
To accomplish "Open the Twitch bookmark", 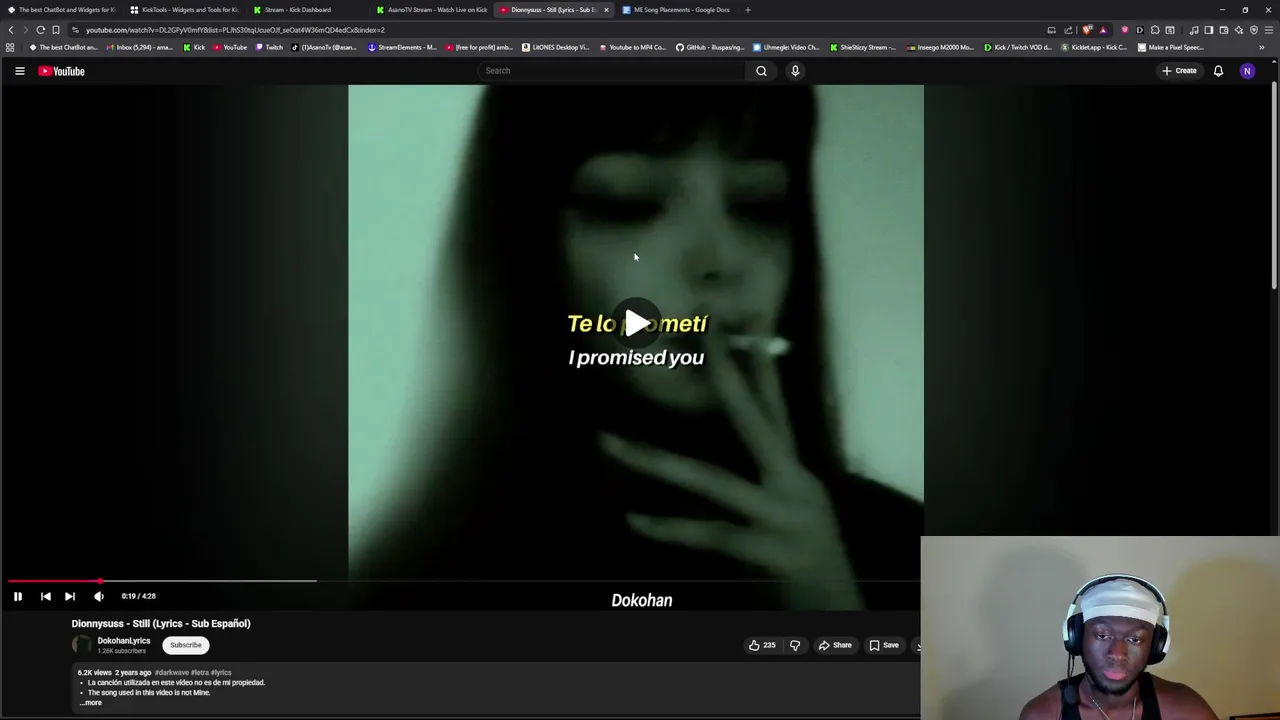I will (269, 47).
